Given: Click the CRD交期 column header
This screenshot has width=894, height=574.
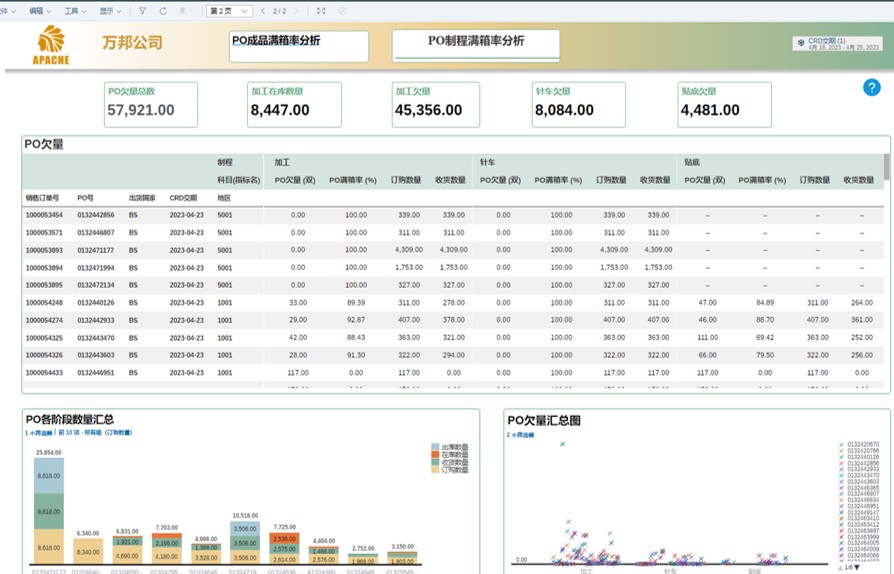Looking at the screenshot, I should pyautogui.click(x=183, y=198).
